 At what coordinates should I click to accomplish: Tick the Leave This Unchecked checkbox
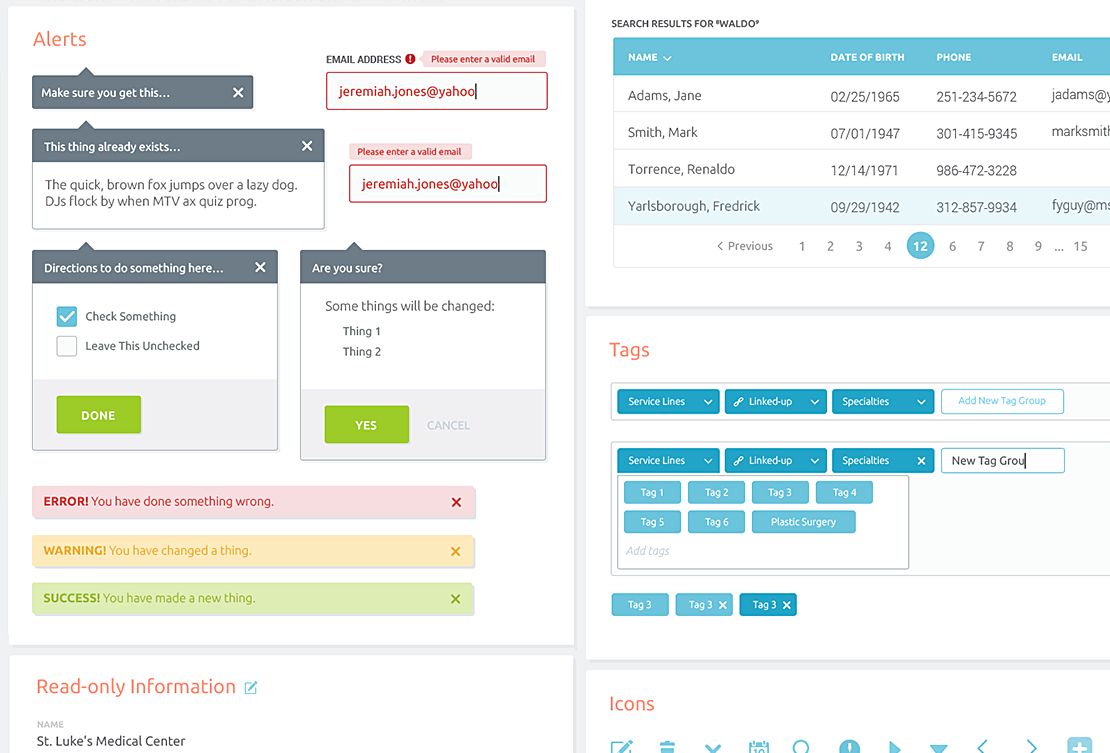(67, 347)
